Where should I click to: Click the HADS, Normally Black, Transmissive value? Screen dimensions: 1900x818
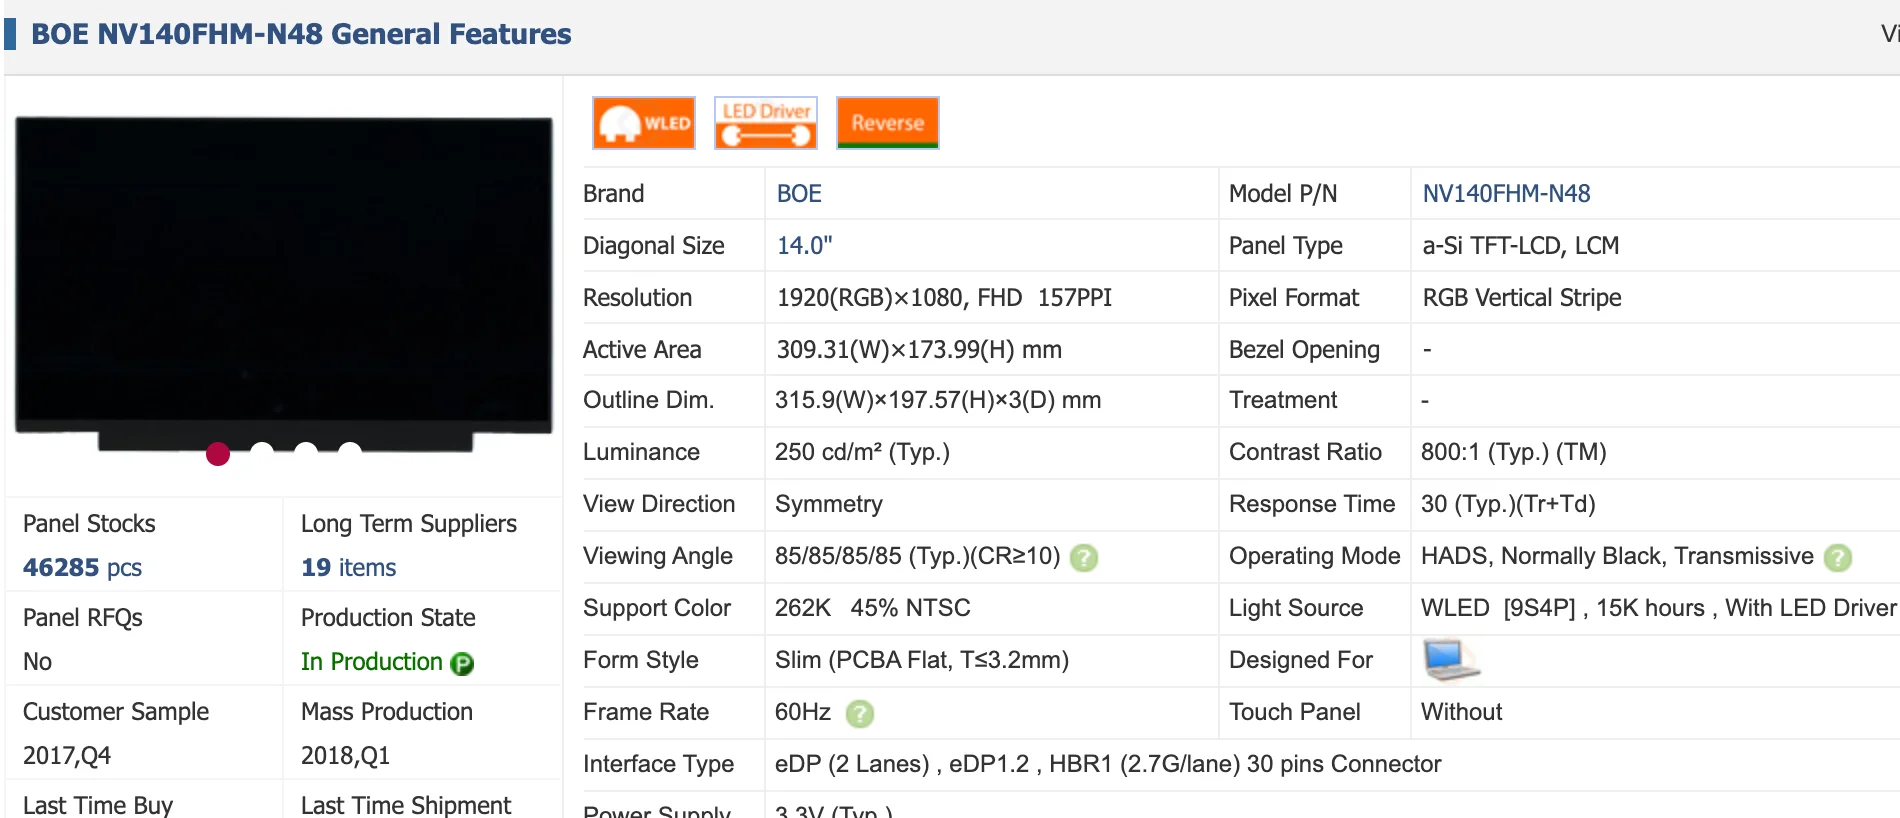click(1617, 556)
